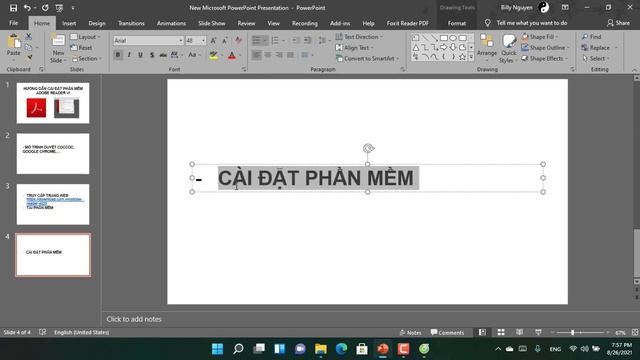This screenshot has width=640, height=360.
Task: Open Shape Outline options
Action: (x=545, y=48)
